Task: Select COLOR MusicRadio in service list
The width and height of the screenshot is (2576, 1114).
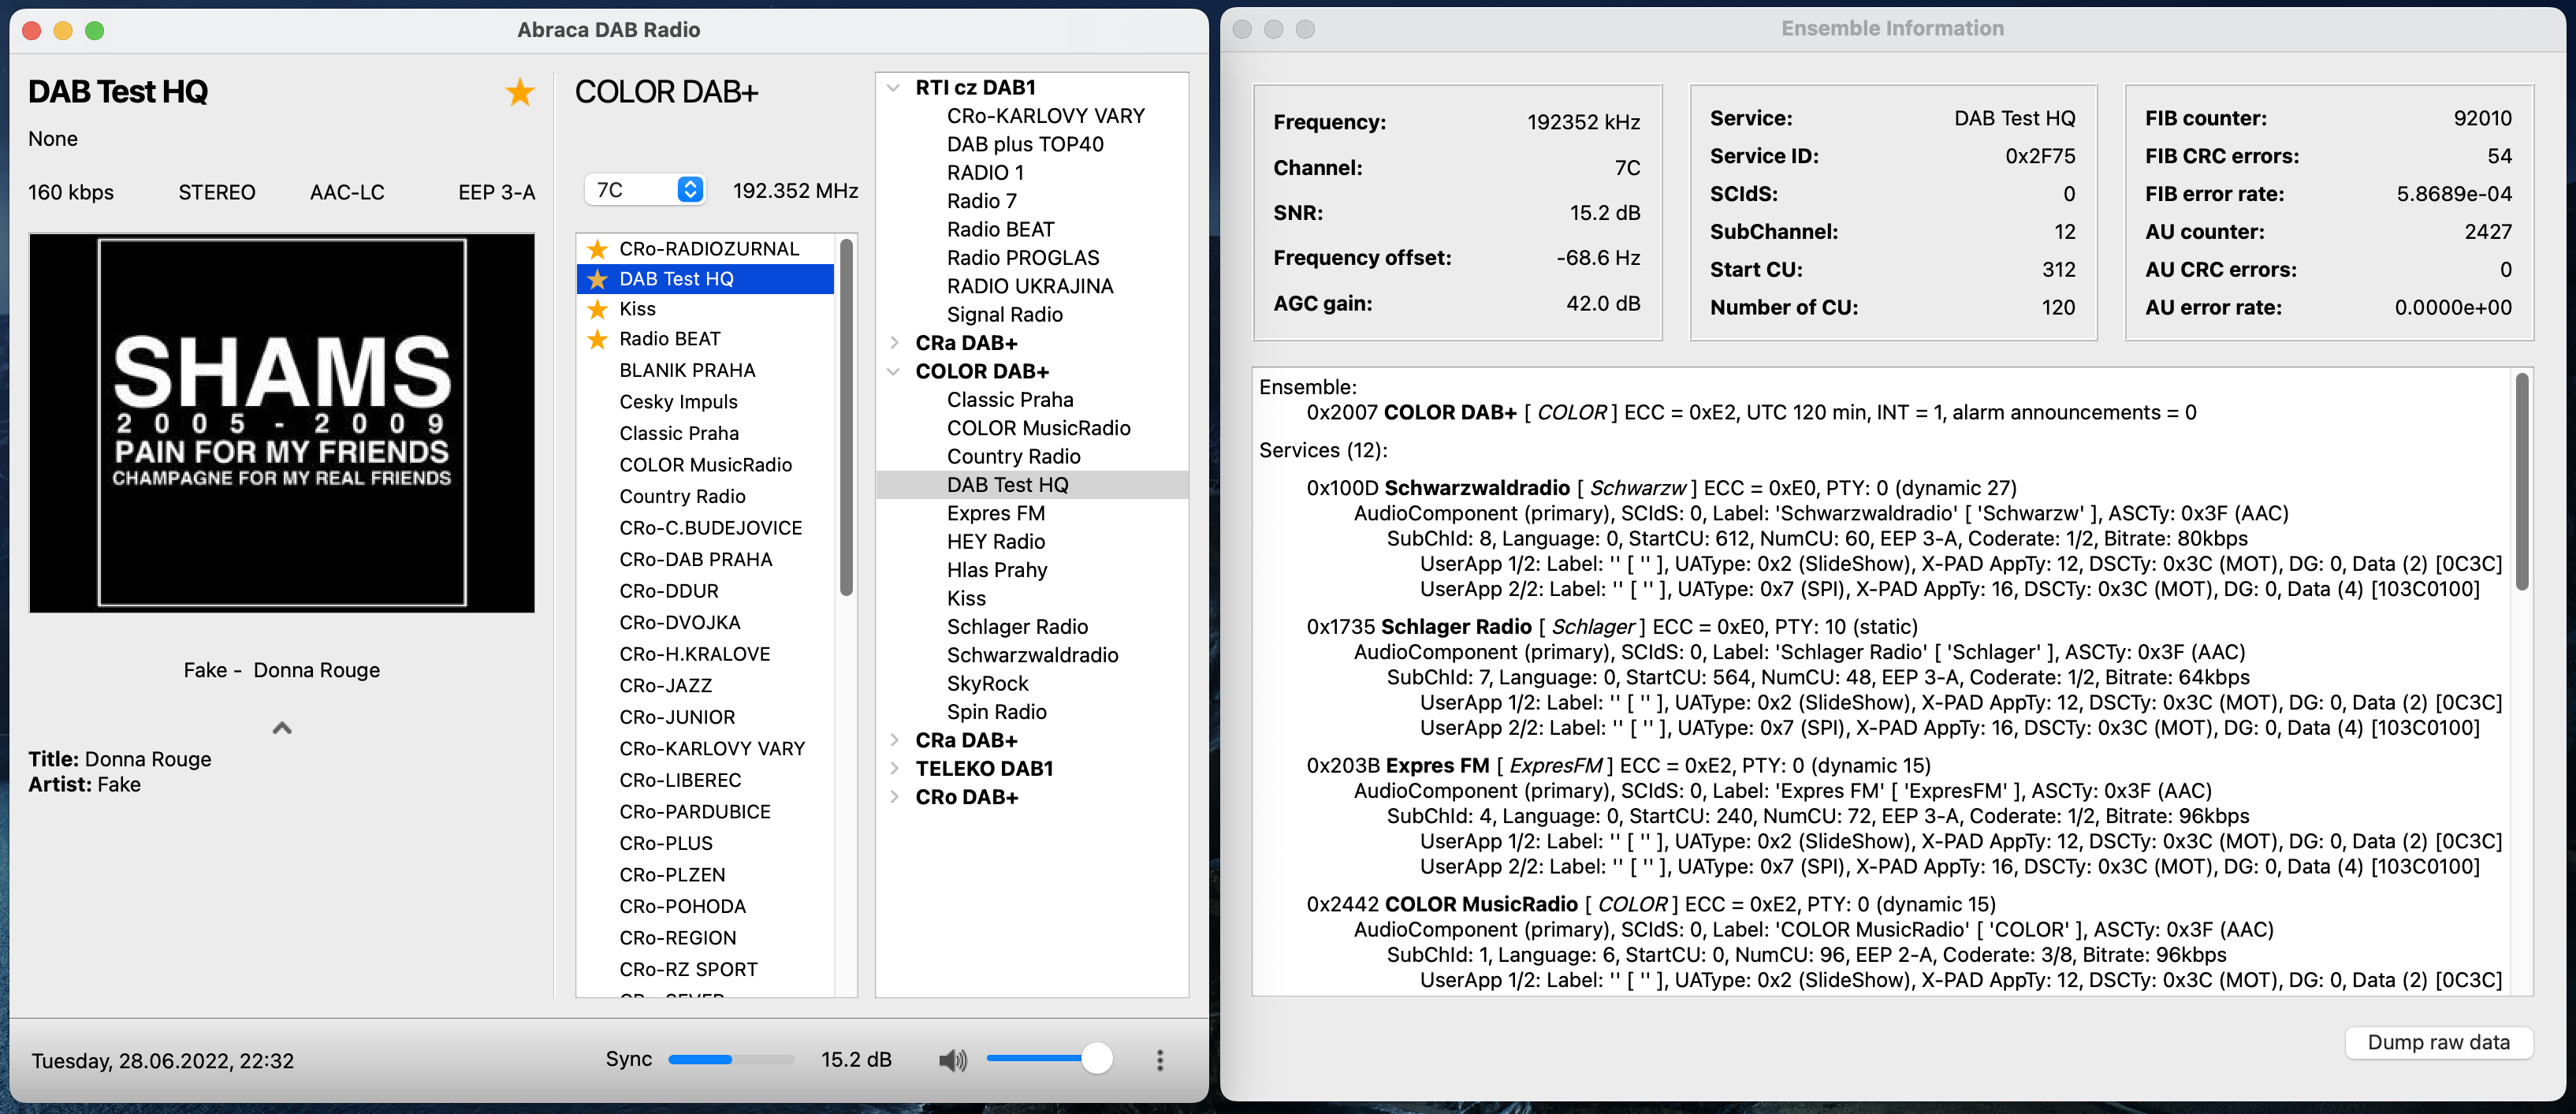Action: (x=706, y=464)
